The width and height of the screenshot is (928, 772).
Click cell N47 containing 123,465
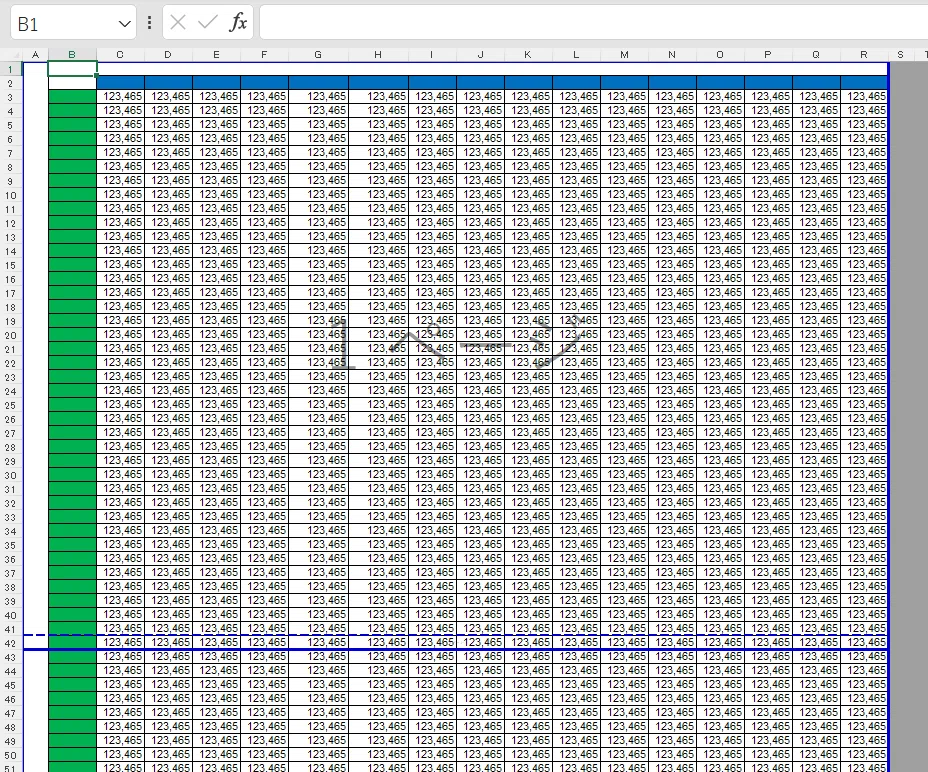[672, 712]
